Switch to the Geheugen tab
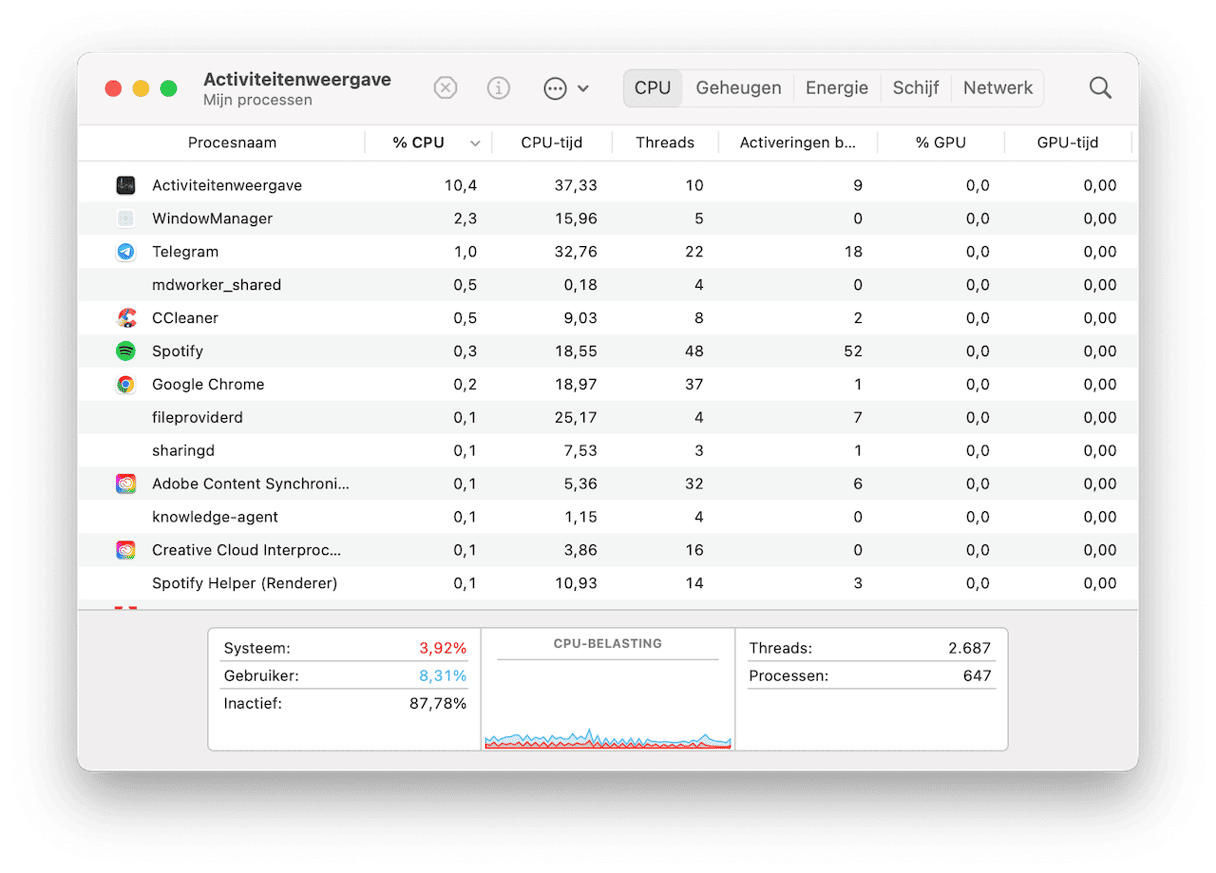 [x=738, y=88]
